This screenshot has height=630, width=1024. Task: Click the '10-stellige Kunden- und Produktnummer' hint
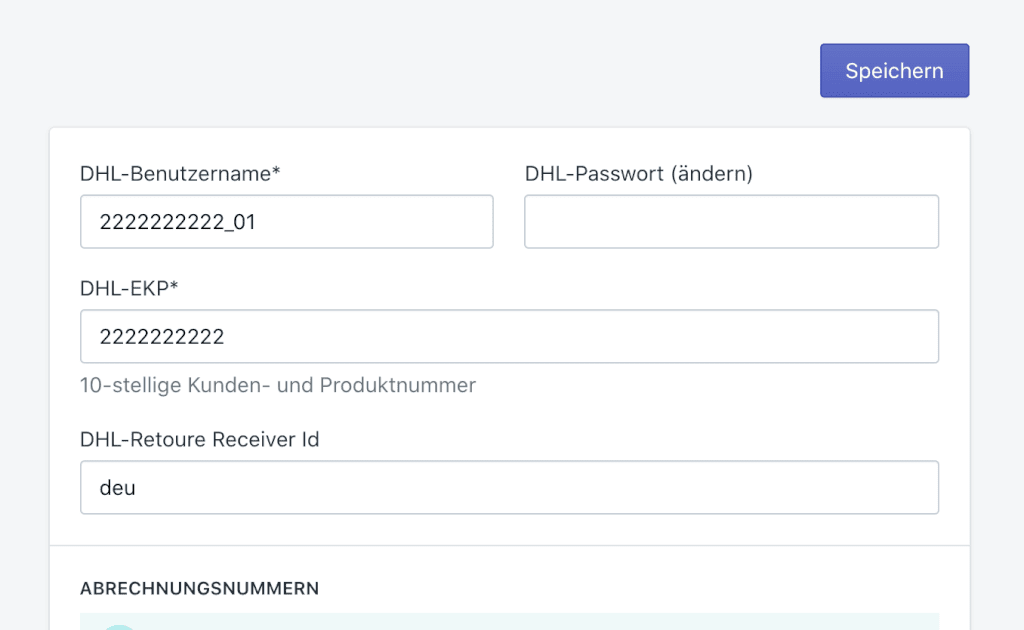[x=278, y=385]
